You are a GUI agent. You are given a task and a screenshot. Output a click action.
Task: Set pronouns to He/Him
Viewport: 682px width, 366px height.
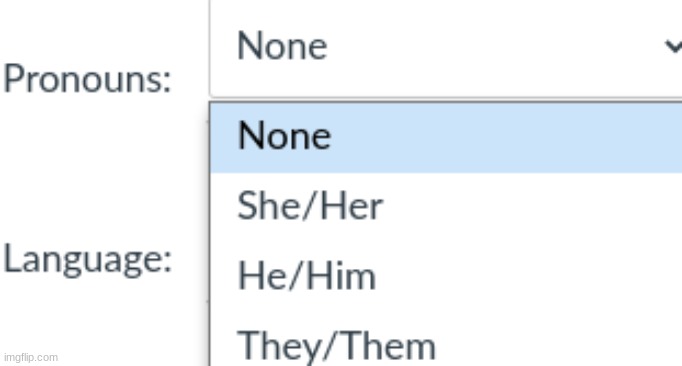tap(446, 276)
